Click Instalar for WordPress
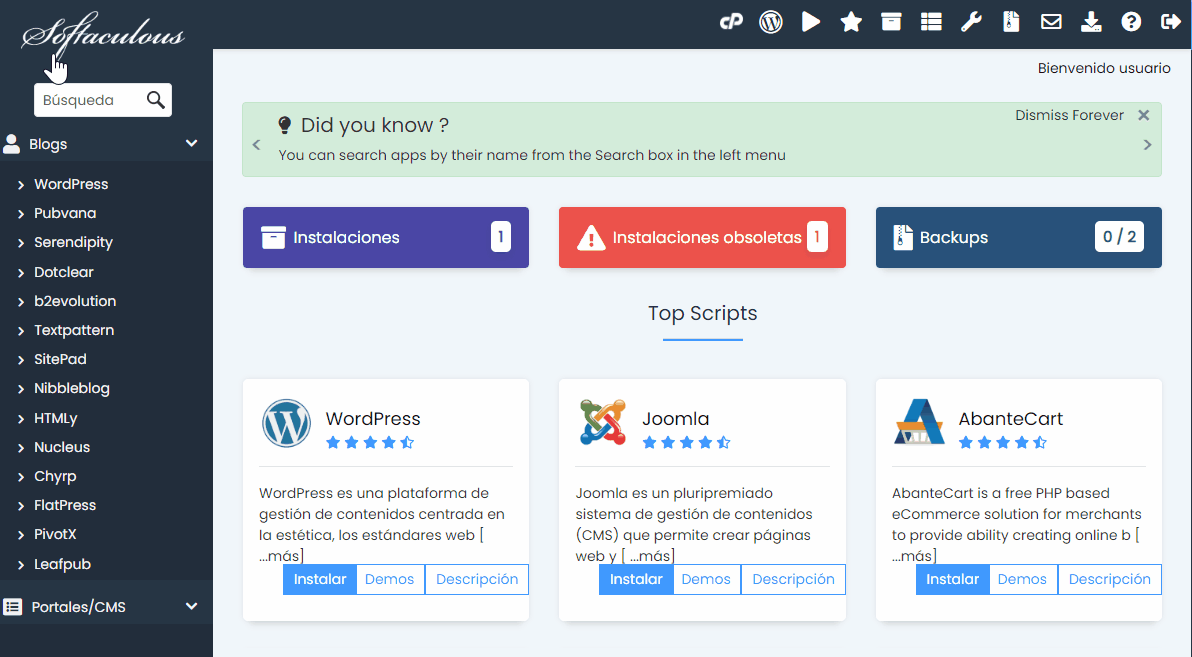This screenshot has height=657, width=1192. click(x=319, y=579)
